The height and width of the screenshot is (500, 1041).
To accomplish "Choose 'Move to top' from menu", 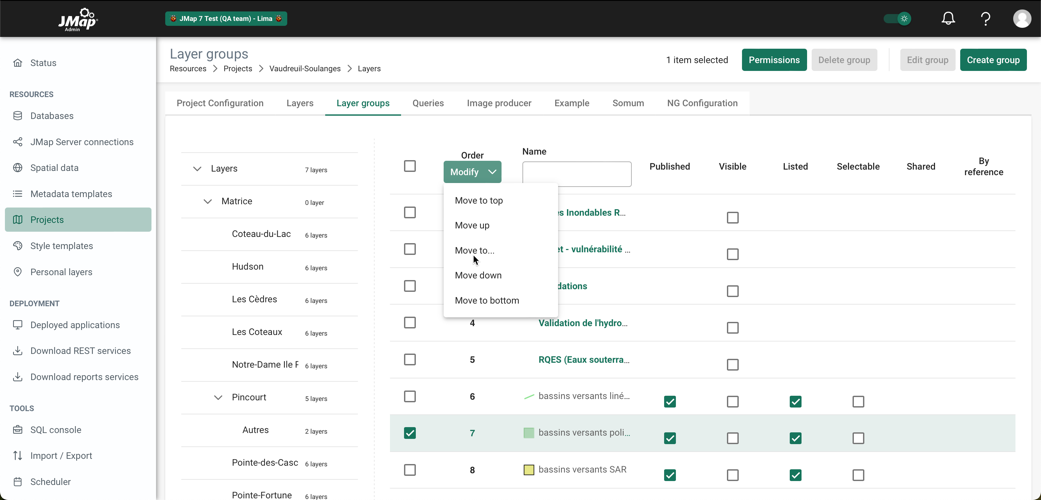I will coord(479,201).
